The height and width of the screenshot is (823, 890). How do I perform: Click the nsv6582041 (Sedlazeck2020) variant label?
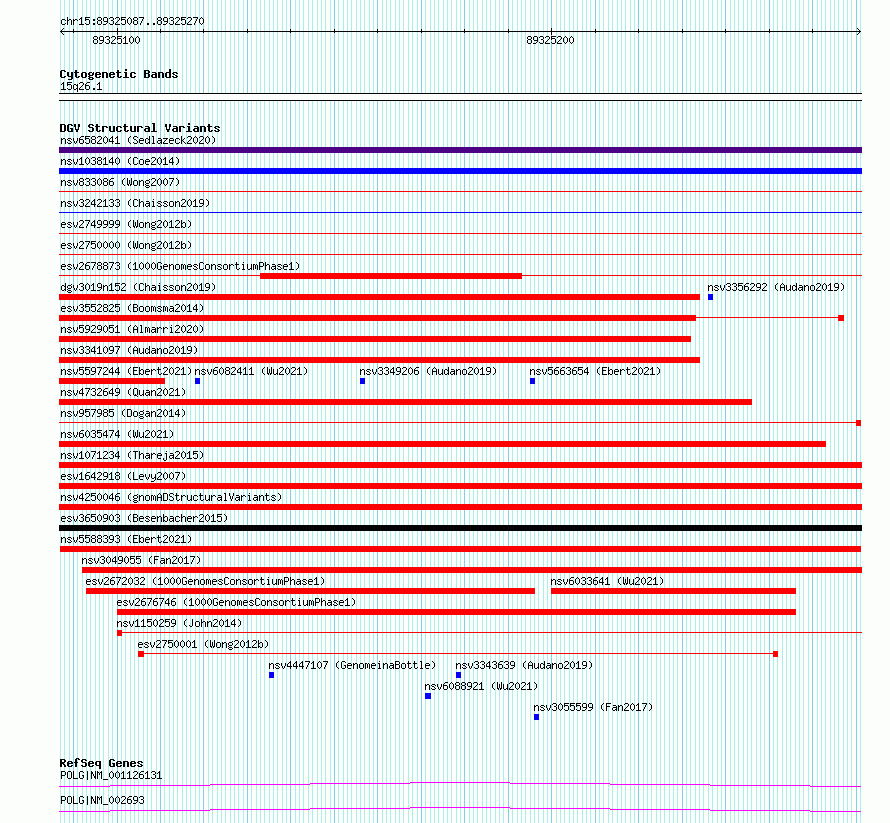(x=138, y=140)
